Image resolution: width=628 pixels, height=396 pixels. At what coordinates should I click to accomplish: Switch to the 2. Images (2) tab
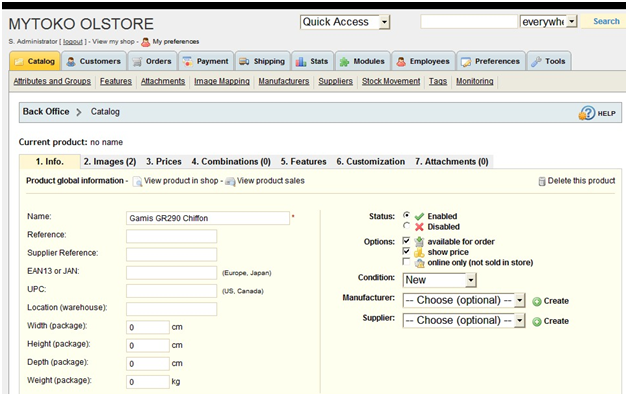coord(110,162)
